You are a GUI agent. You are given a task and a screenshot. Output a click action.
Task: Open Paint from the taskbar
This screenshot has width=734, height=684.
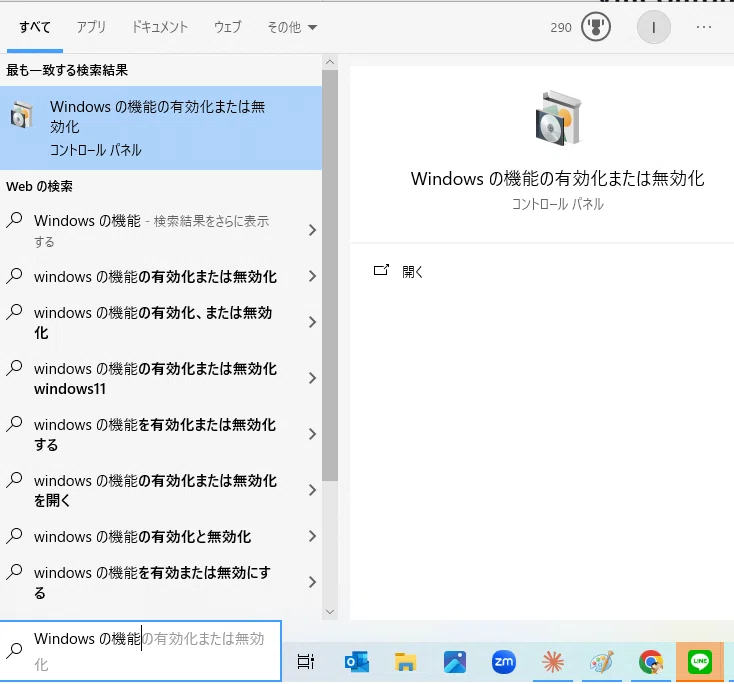pyautogui.click(x=602, y=662)
